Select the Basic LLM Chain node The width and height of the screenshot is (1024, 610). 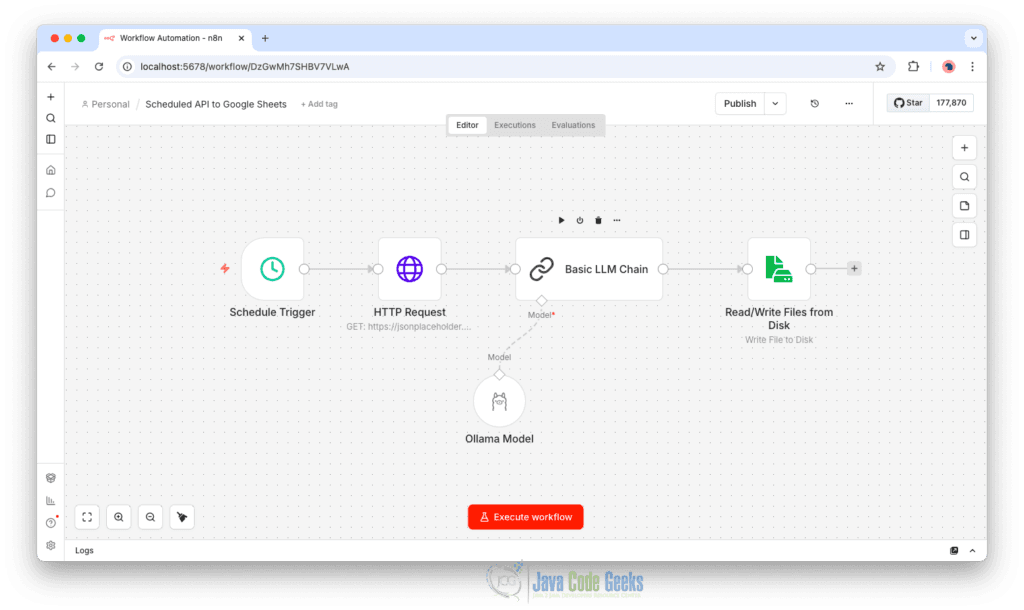click(589, 268)
